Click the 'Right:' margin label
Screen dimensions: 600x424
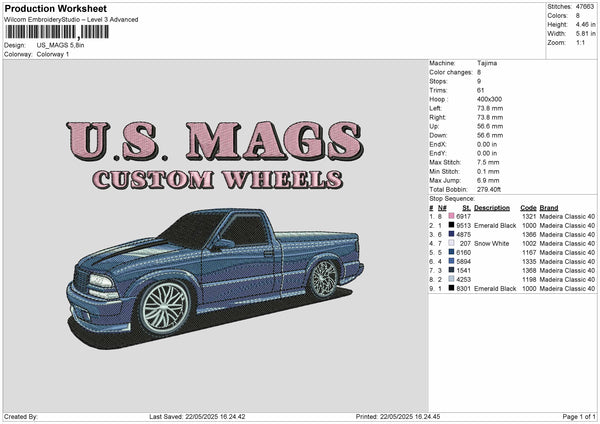pyautogui.click(x=437, y=117)
